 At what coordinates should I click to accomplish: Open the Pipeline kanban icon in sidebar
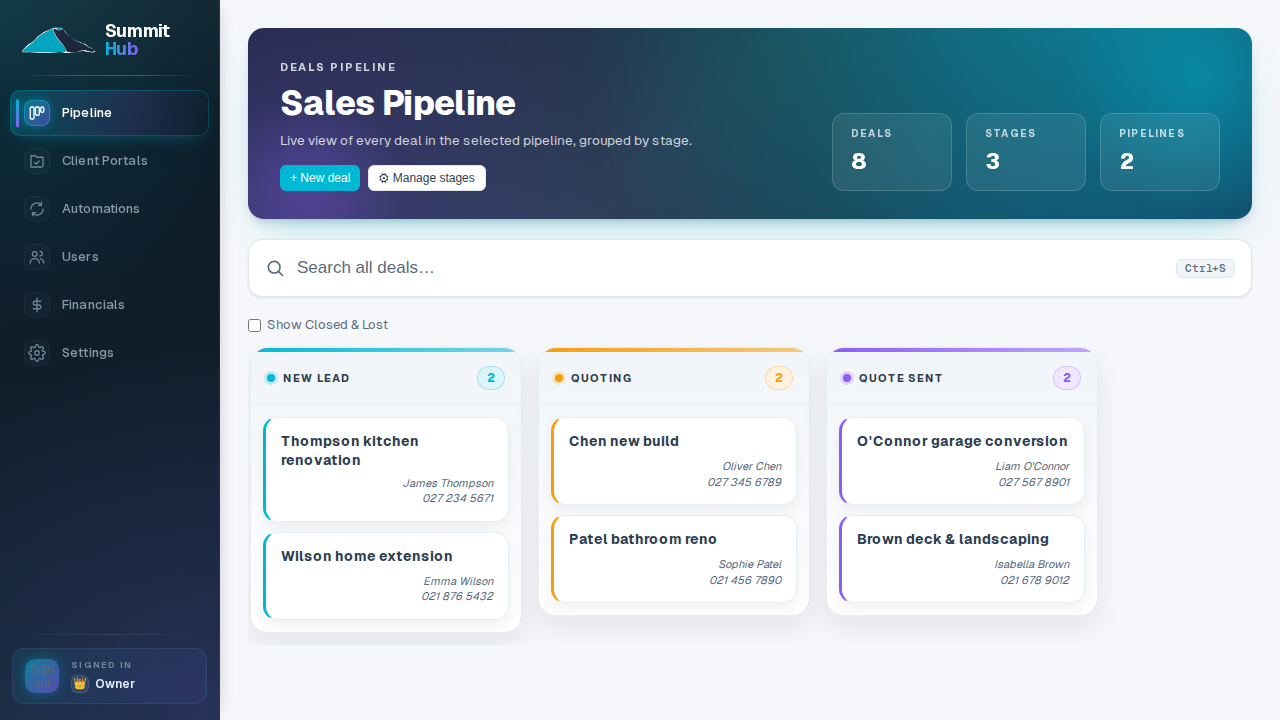pyautogui.click(x=37, y=113)
